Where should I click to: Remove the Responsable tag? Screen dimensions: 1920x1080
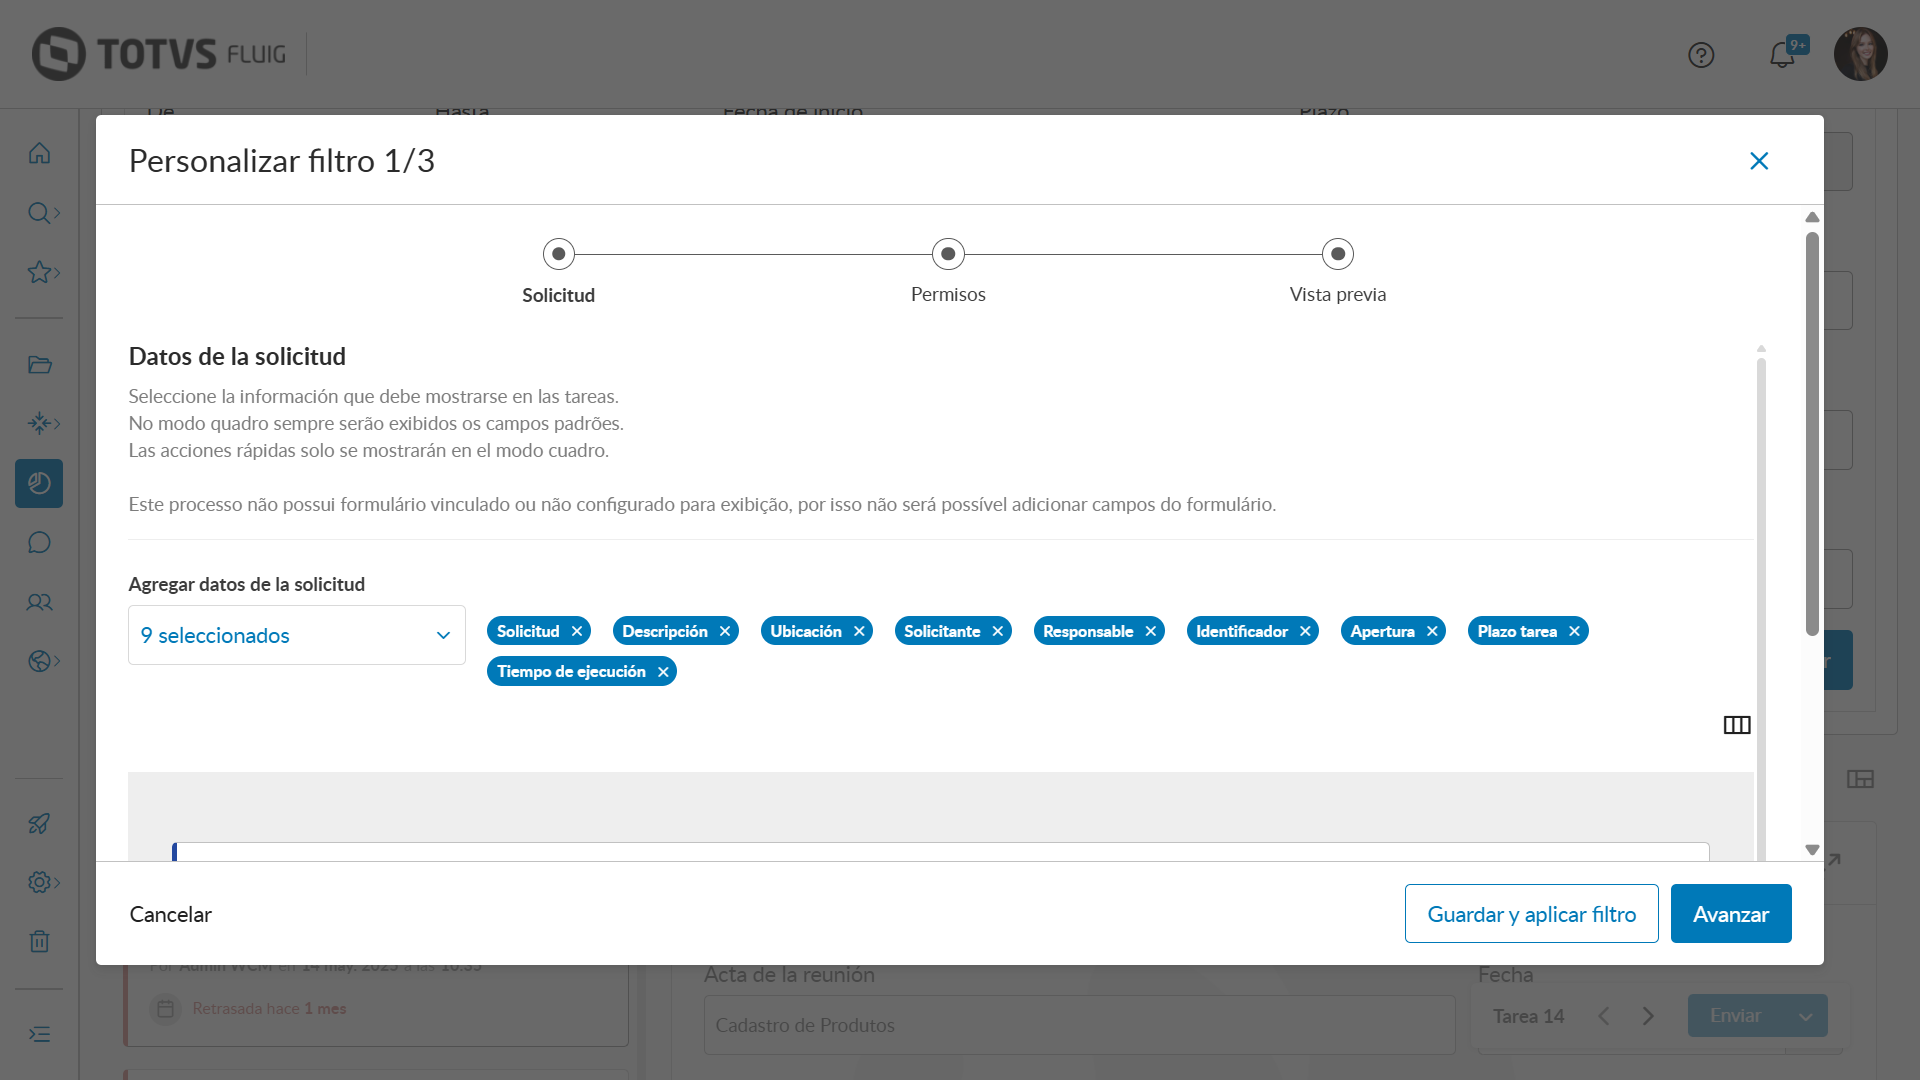pyautogui.click(x=1151, y=631)
